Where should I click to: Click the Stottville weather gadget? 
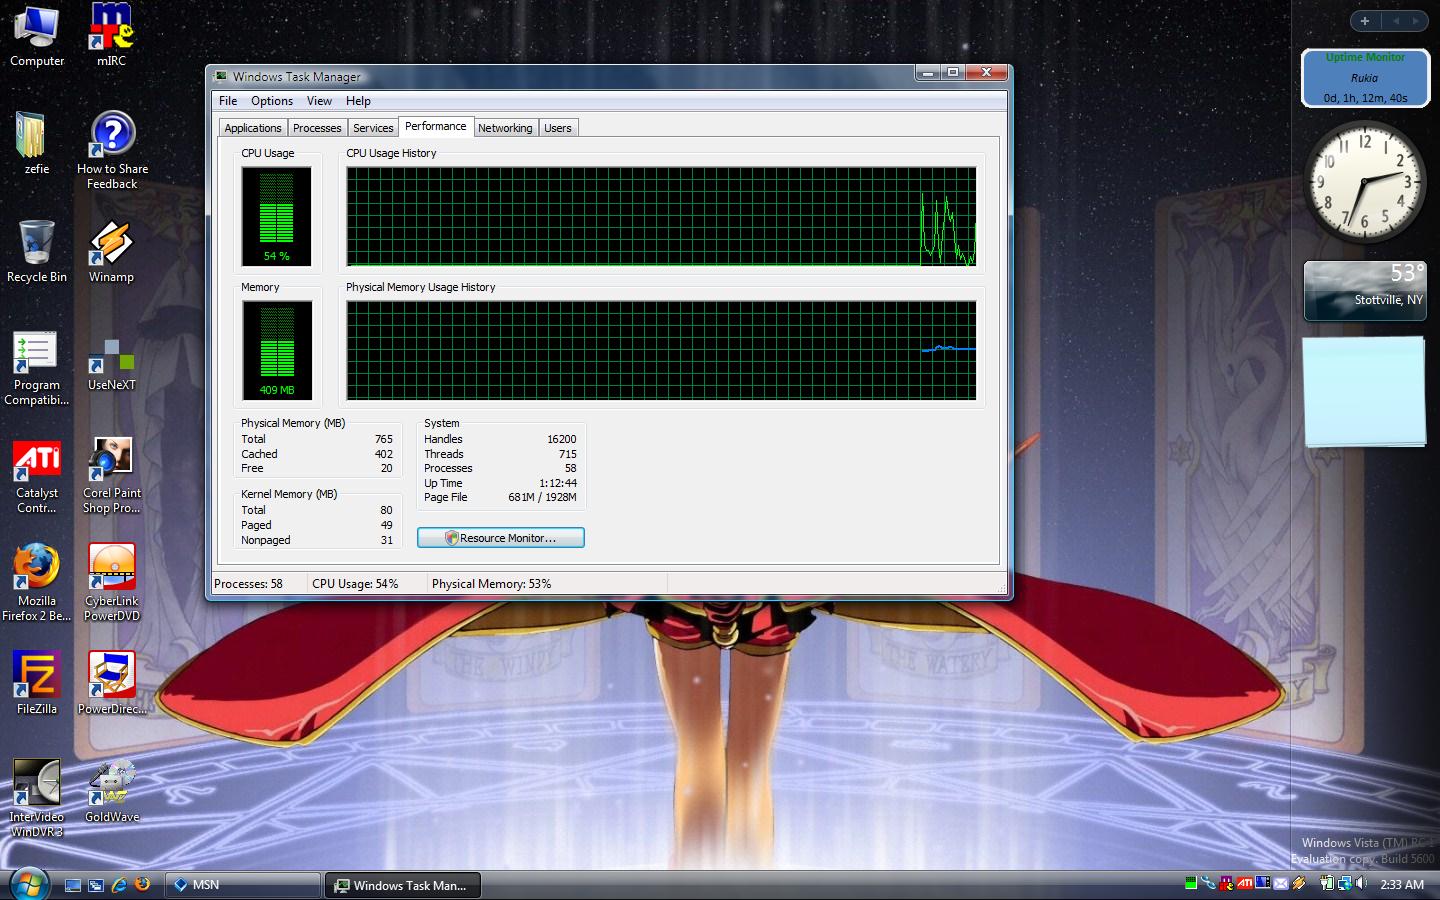1365,291
